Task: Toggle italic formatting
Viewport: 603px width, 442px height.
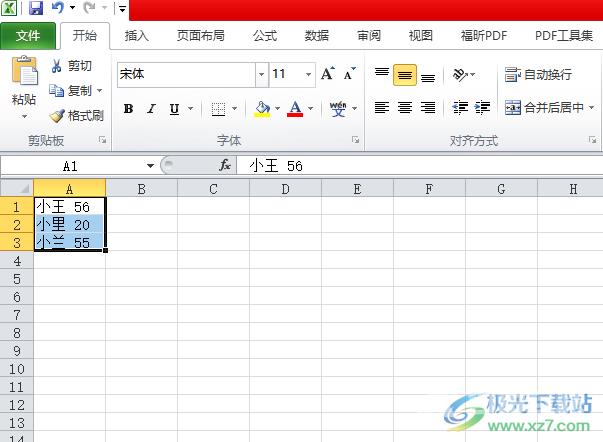Action: (x=152, y=109)
